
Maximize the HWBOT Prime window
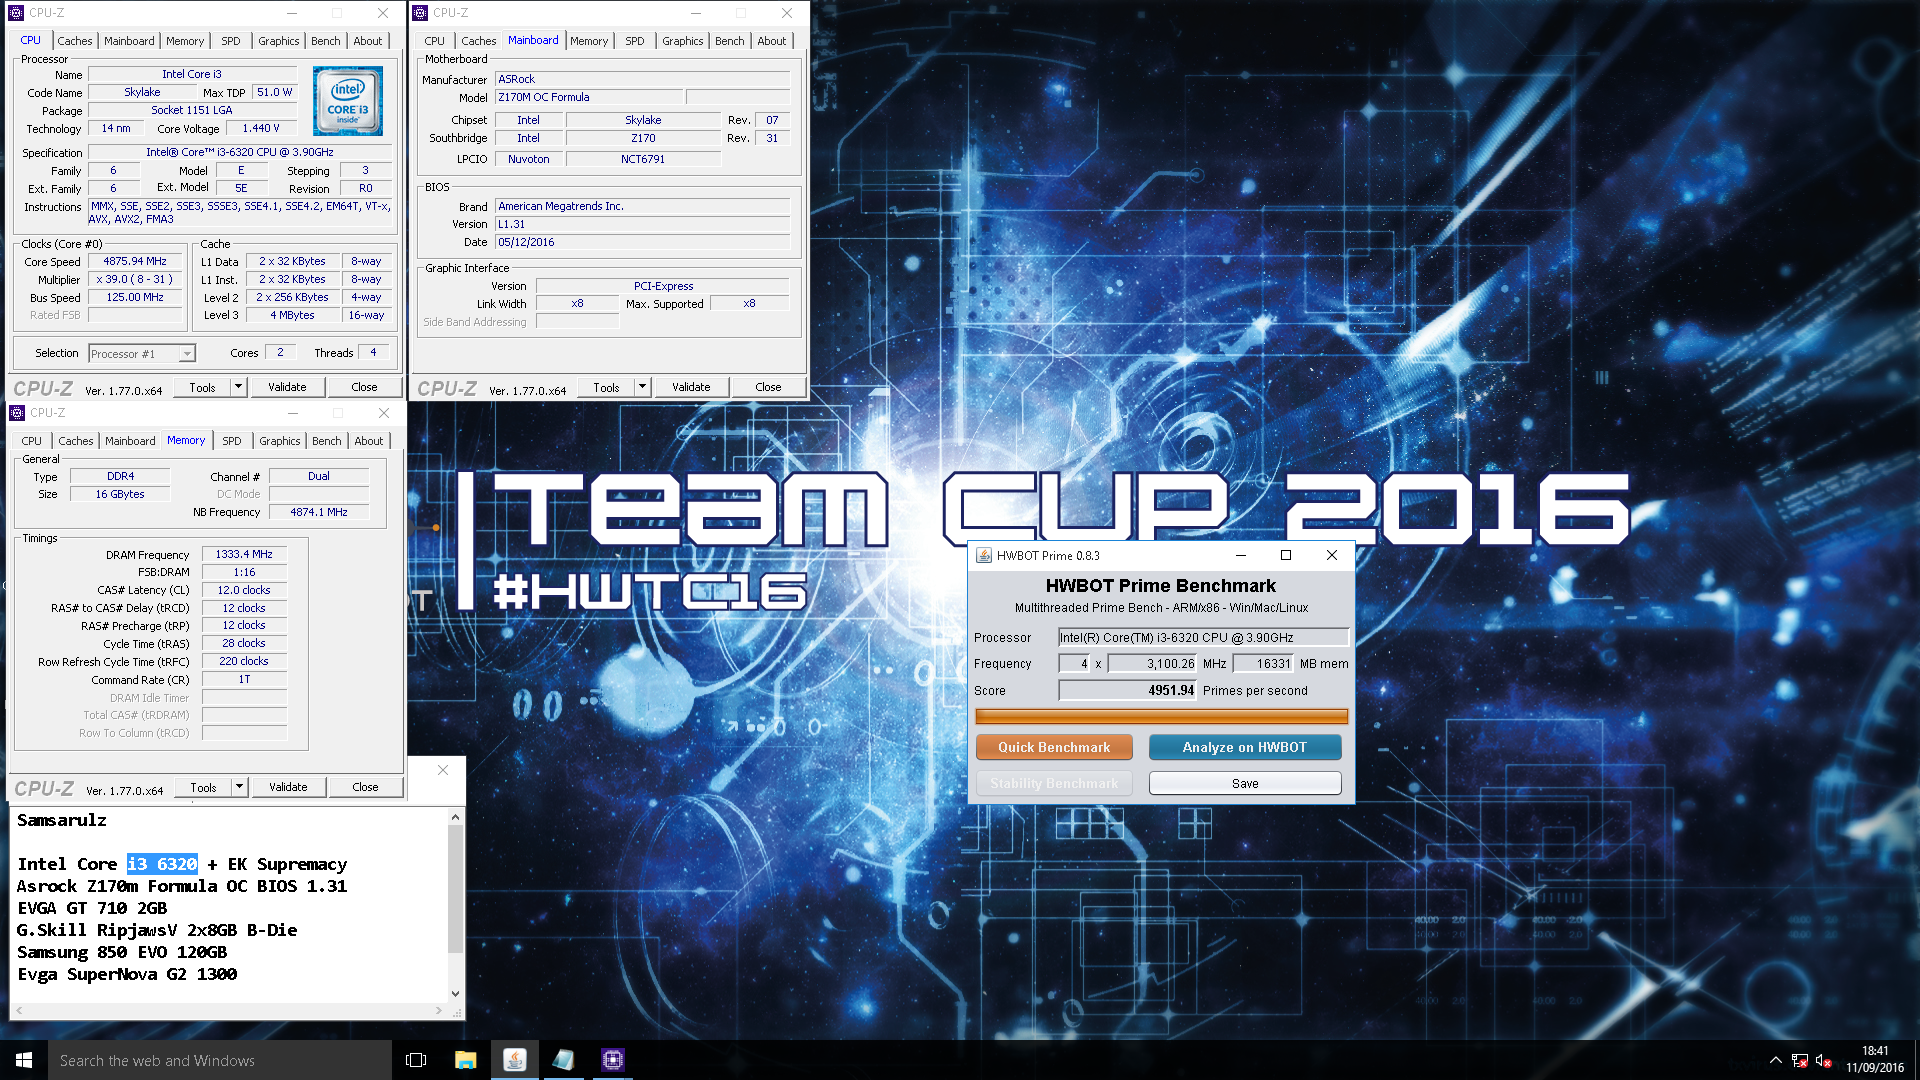pos(1286,556)
